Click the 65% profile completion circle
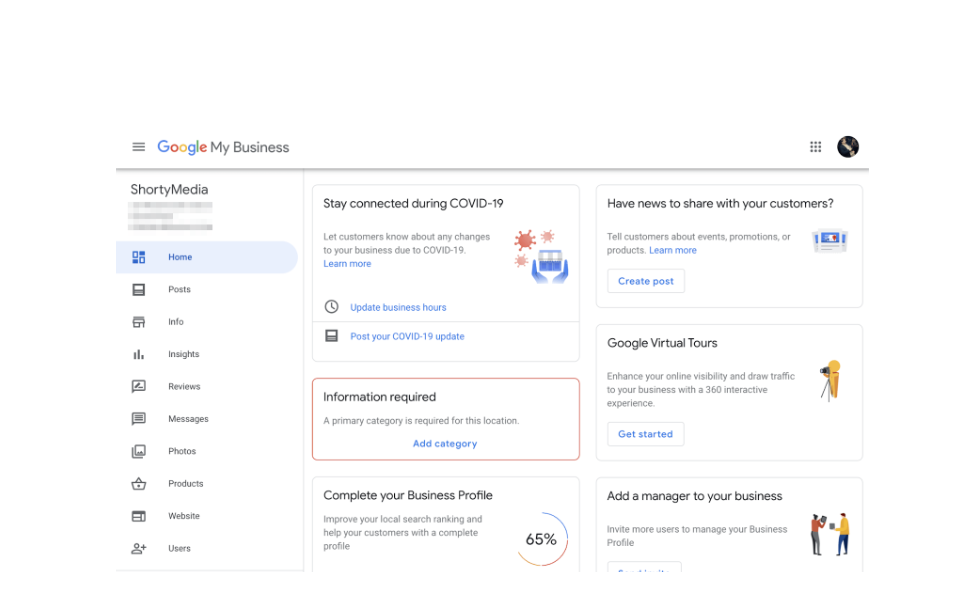The height and width of the screenshot is (606, 979). [541, 539]
